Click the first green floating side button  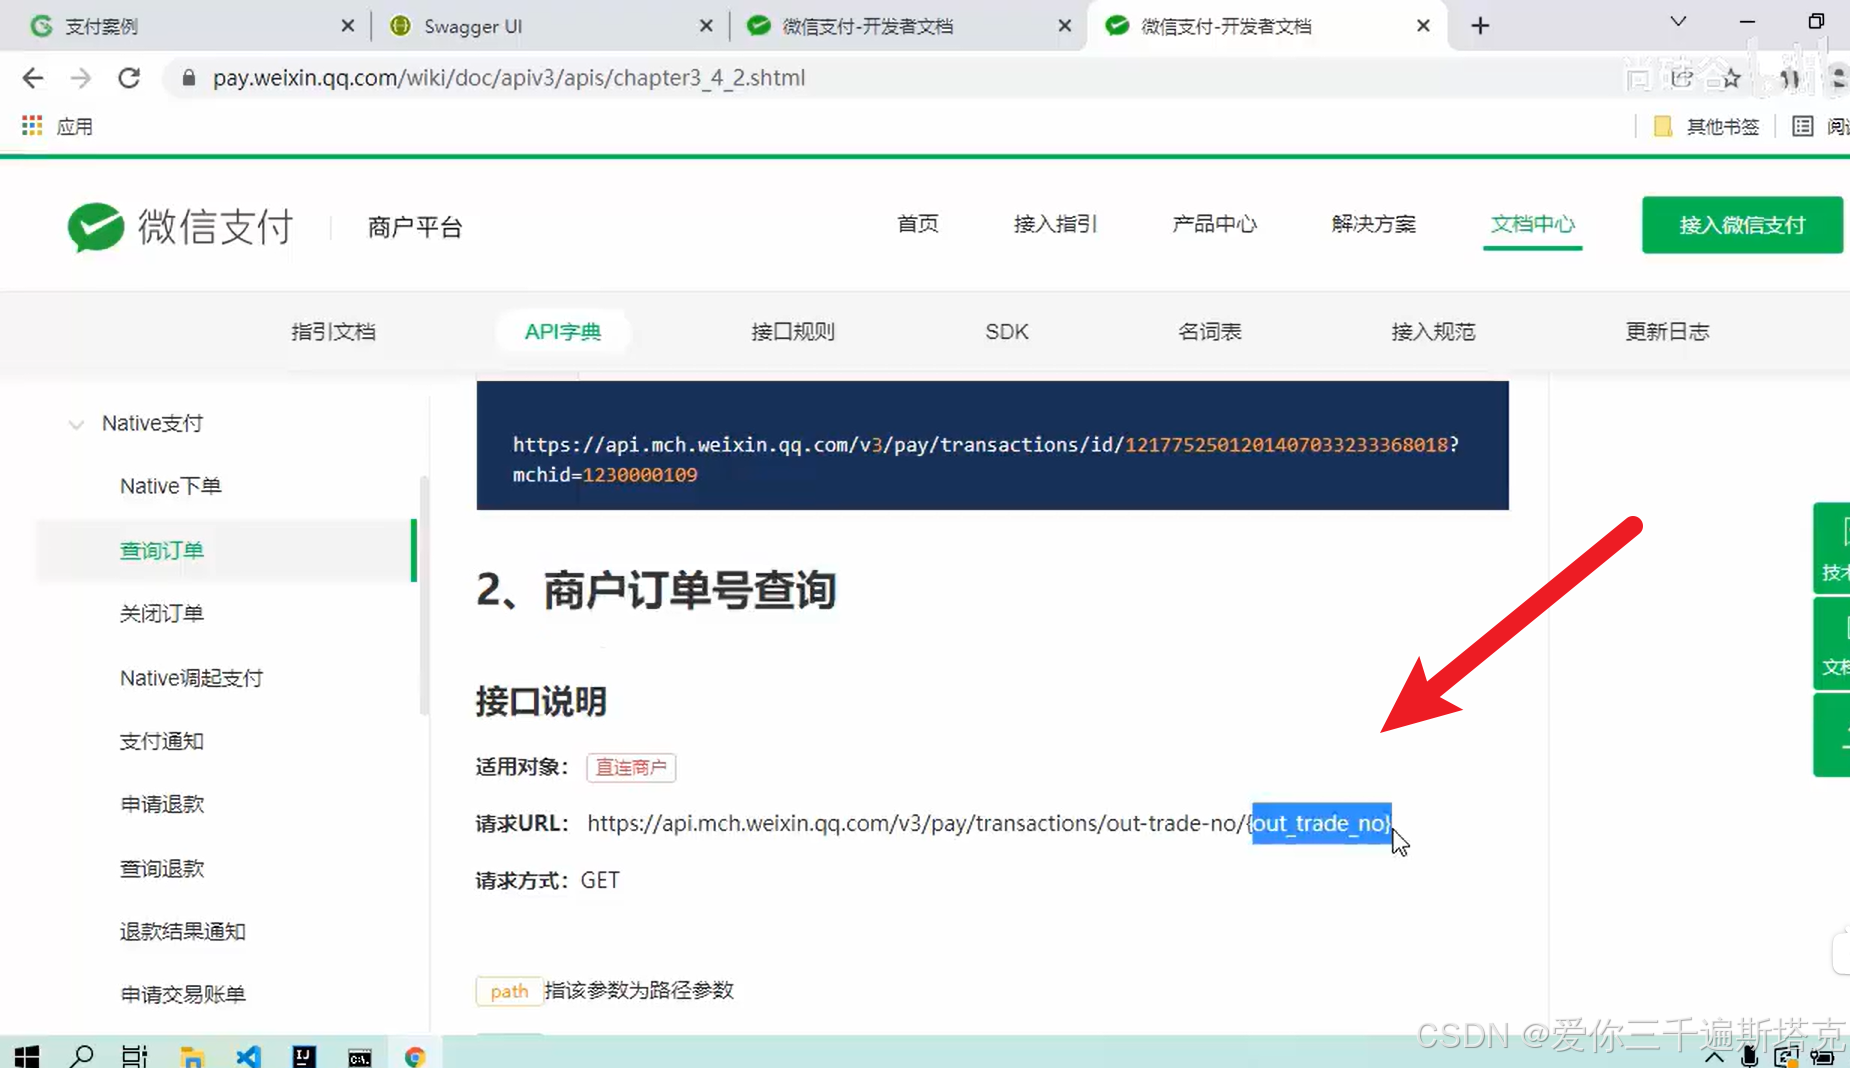coord(1832,548)
